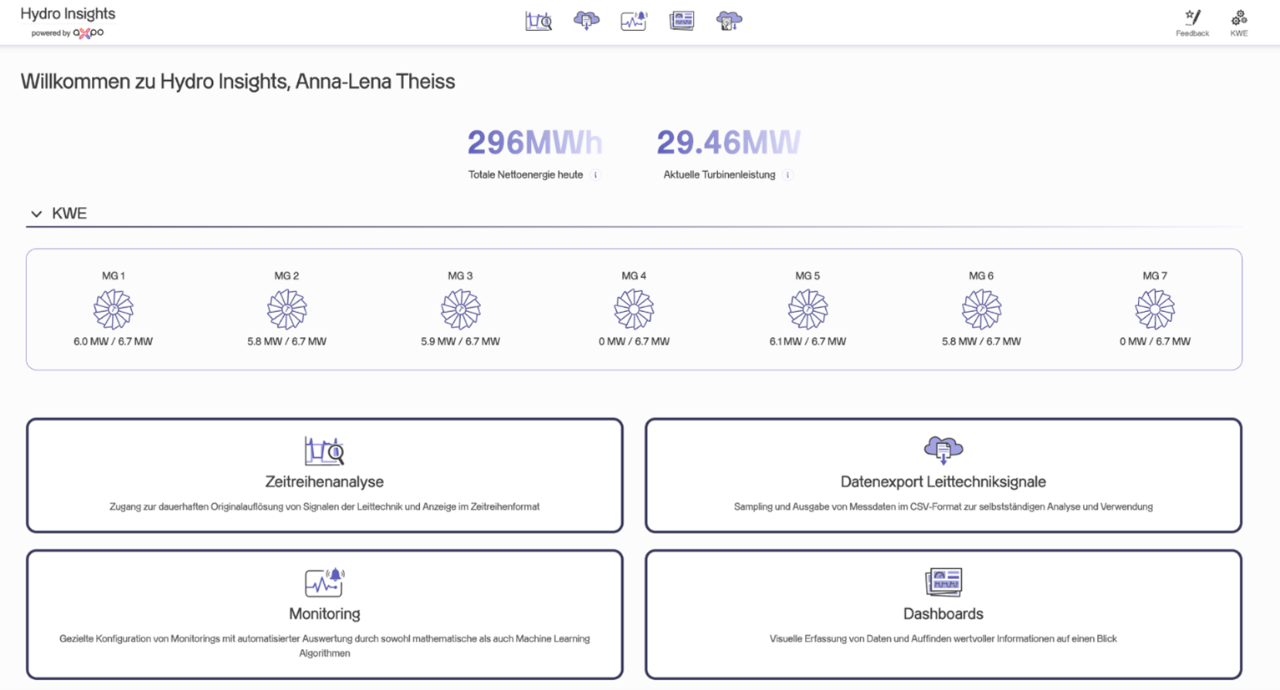Click the info icon beside Aktuelle Turbinenleistung
This screenshot has height=690, width=1280.
coord(789,174)
